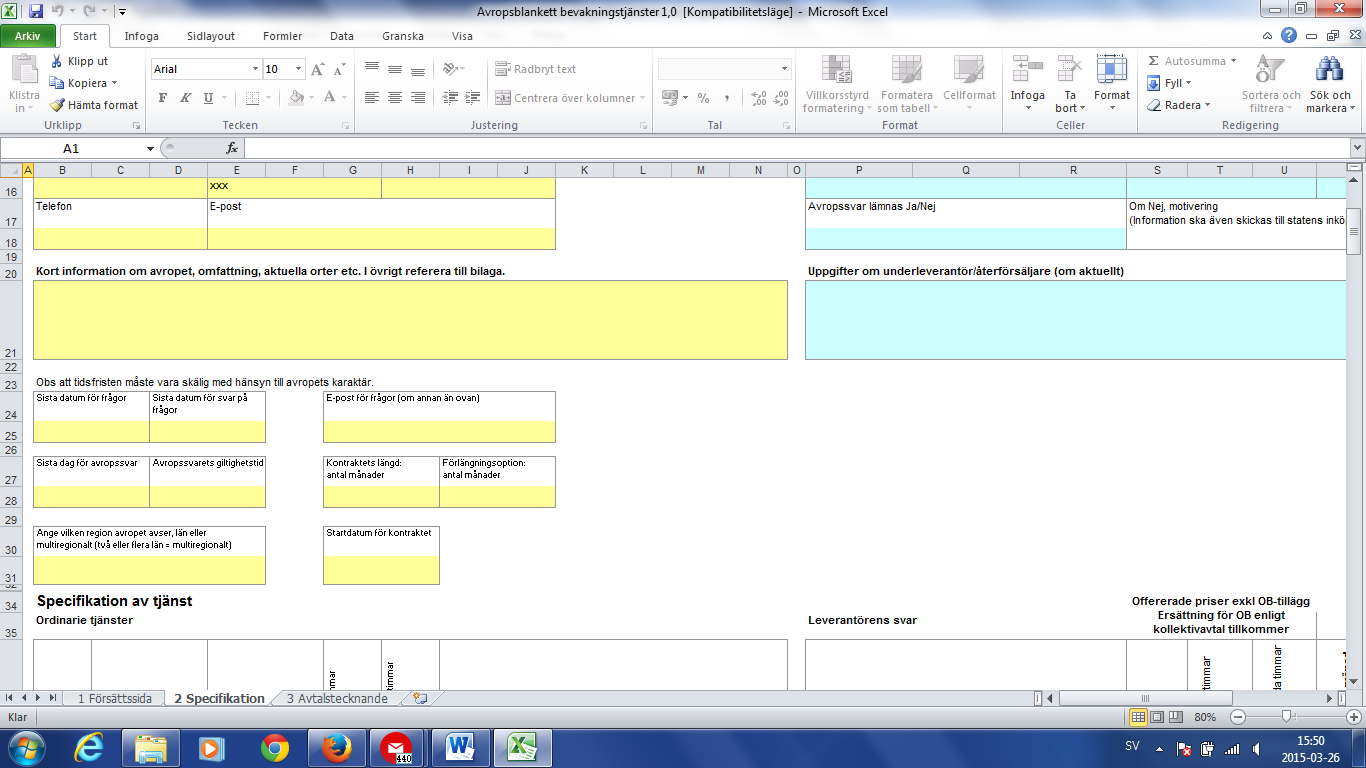Click the insert function fx icon
1366x768 pixels.
(x=232, y=148)
